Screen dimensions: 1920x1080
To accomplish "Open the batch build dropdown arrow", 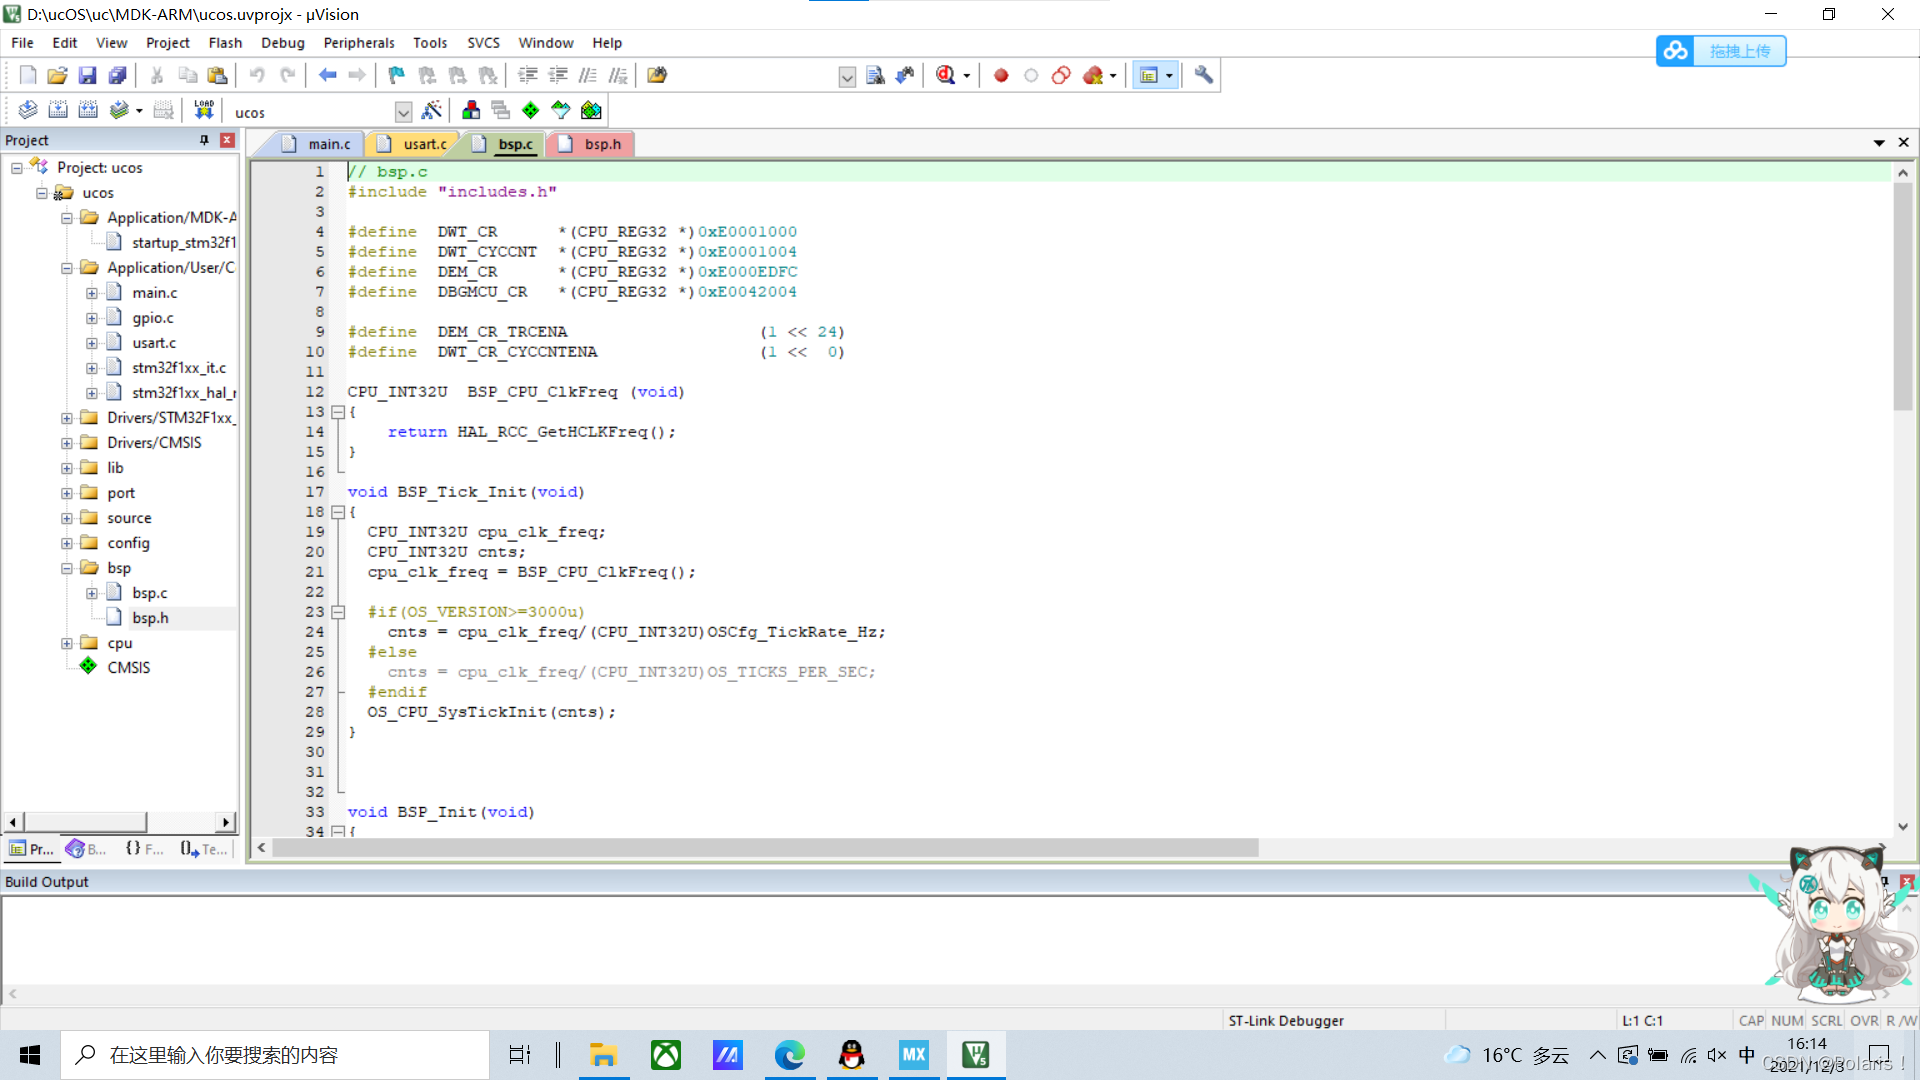I will 139,111.
